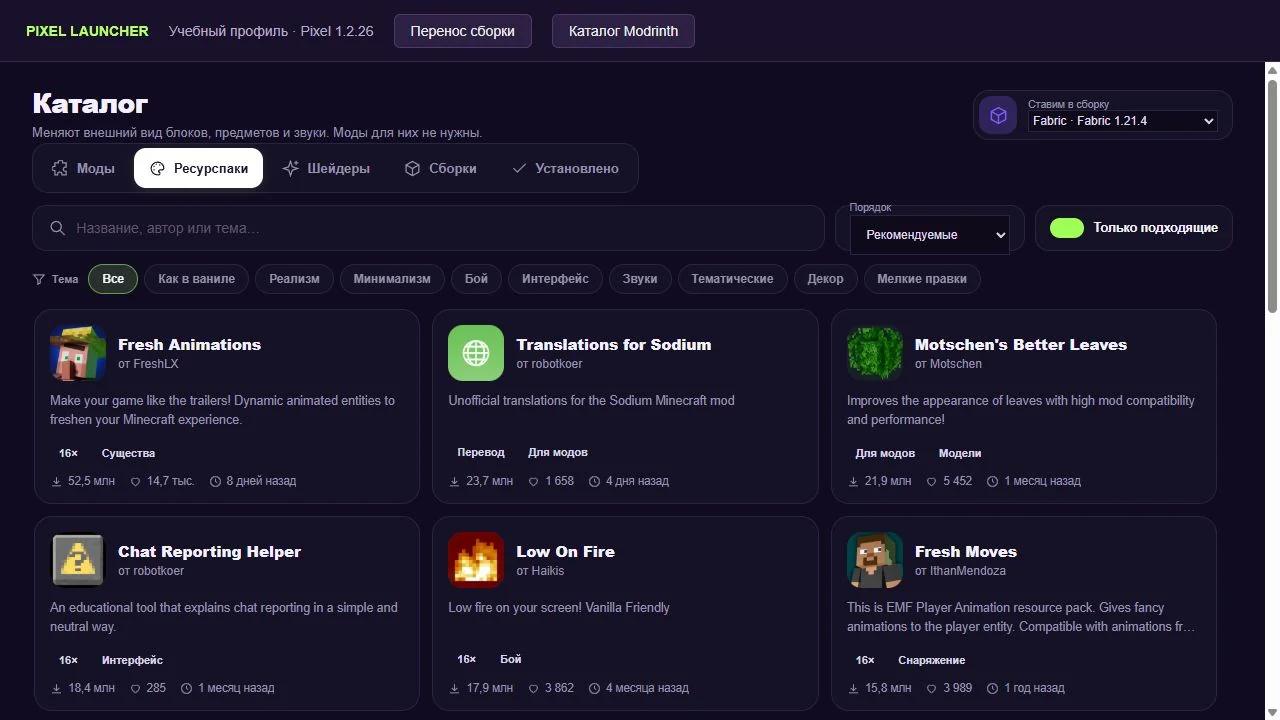The height and width of the screenshot is (720, 1280).
Task: Open the 'Low On Fire' title
Action: tap(565, 552)
